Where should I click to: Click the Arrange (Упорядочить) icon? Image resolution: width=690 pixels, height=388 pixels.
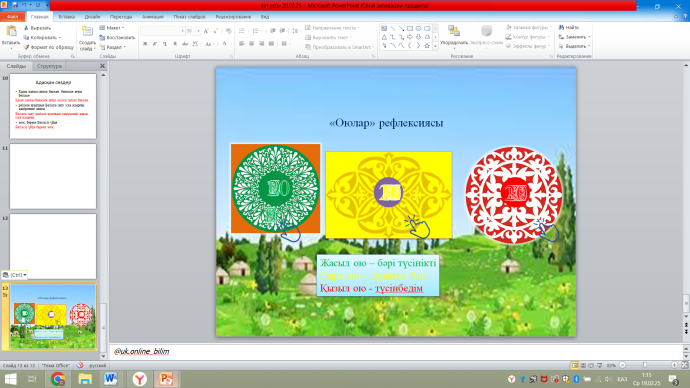[x=454, y=31]
